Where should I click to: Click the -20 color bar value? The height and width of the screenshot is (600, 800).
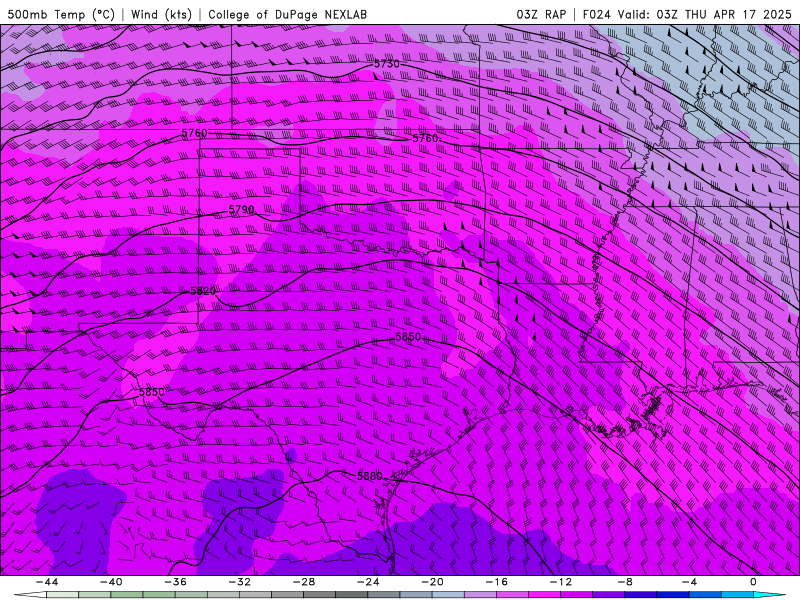pos(433,582)
